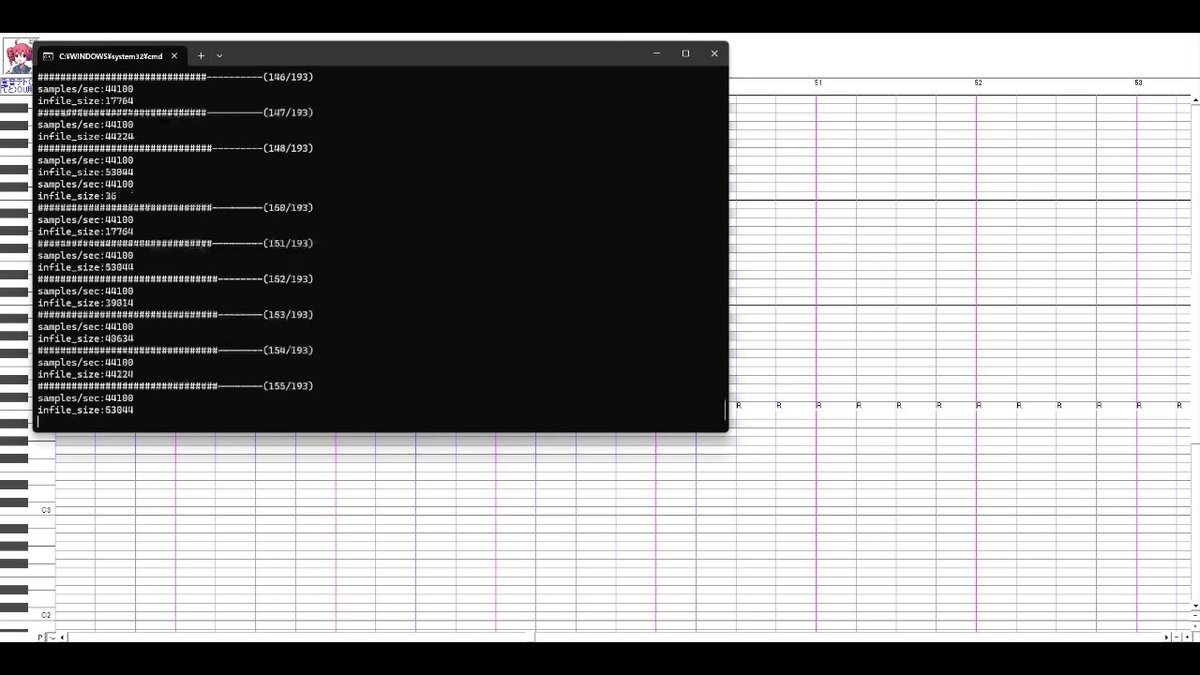1200x675 pixels.
Task: Click the terminal window vertical scrollbar thumb
Action: 725,410
